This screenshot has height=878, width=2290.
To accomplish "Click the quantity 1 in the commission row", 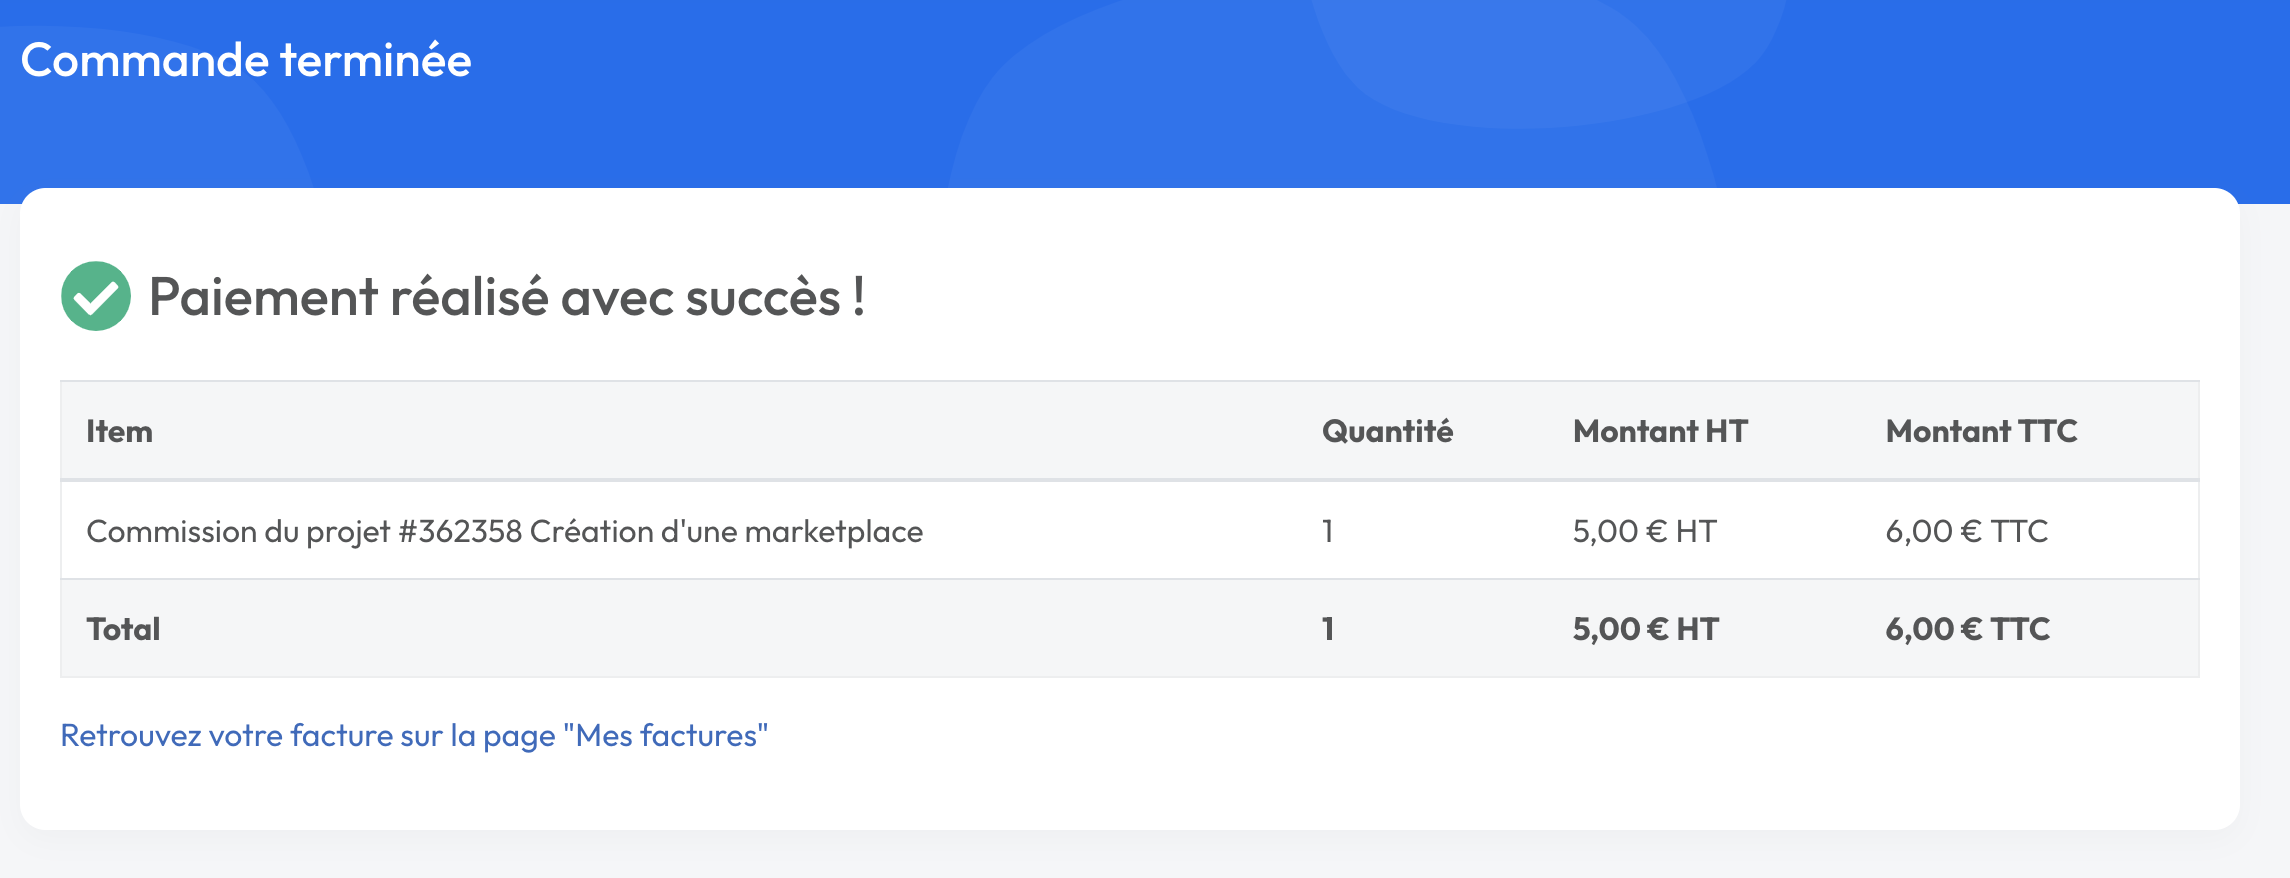I will (1328, 531).
